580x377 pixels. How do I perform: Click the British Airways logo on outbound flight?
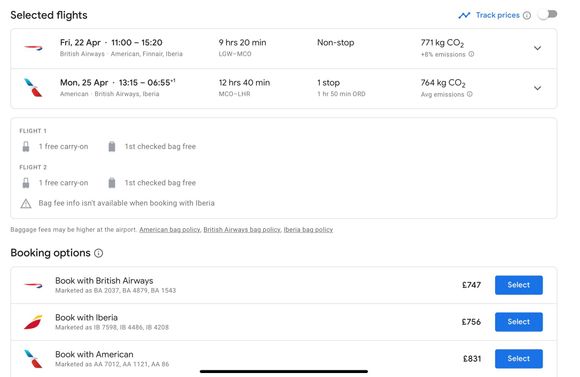pyautogui.click(x=33, y=48)
